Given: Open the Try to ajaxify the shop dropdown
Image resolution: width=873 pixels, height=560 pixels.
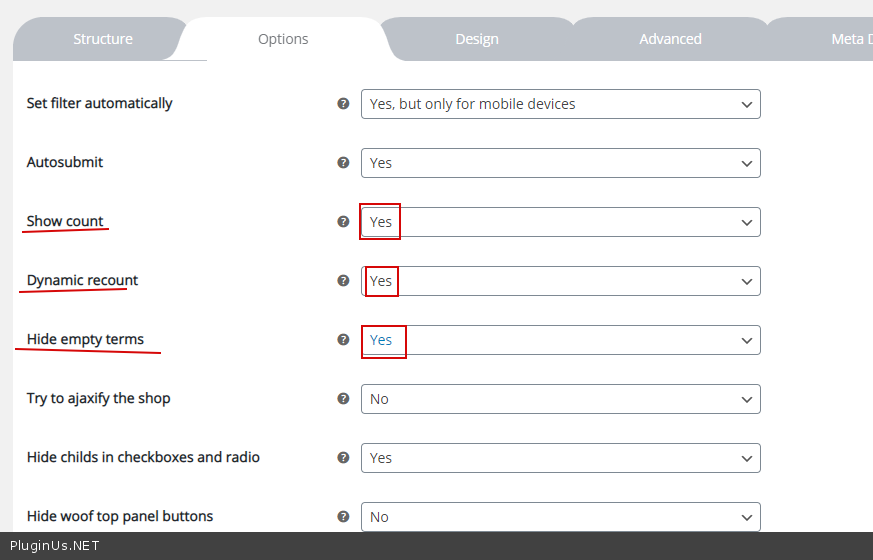Looking at the screenshot, I should pos(560,399).
